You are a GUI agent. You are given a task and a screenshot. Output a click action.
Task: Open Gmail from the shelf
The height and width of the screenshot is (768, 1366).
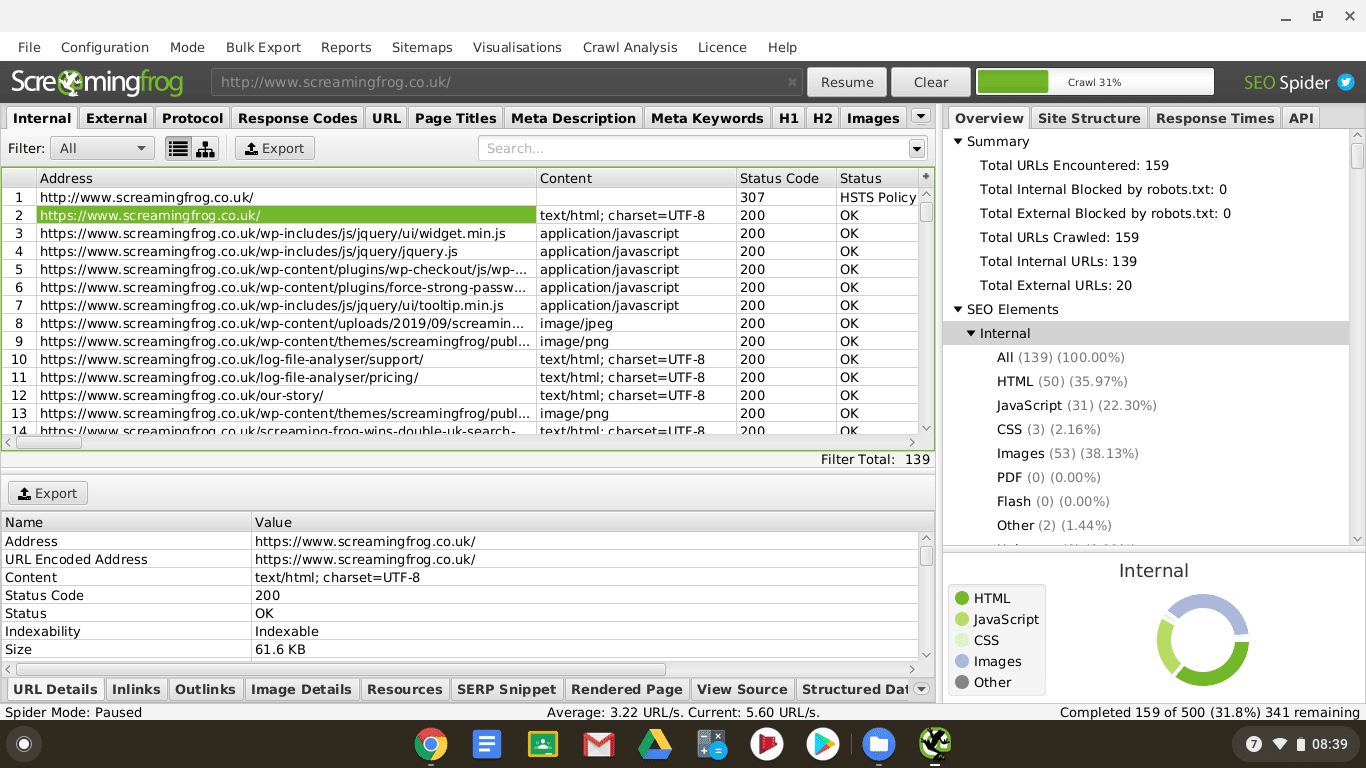[599, 744]
